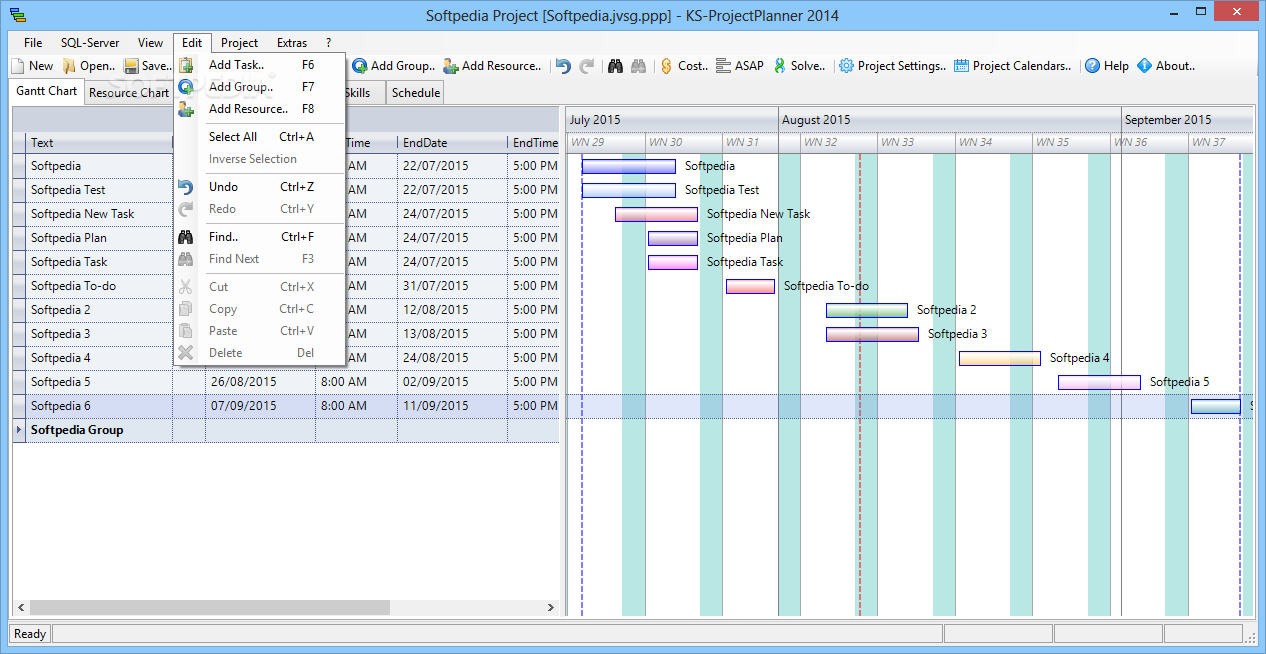Click Add Group icon in Edit menu
Screen dimensions: 1266x654
click(x=186, y=87)
